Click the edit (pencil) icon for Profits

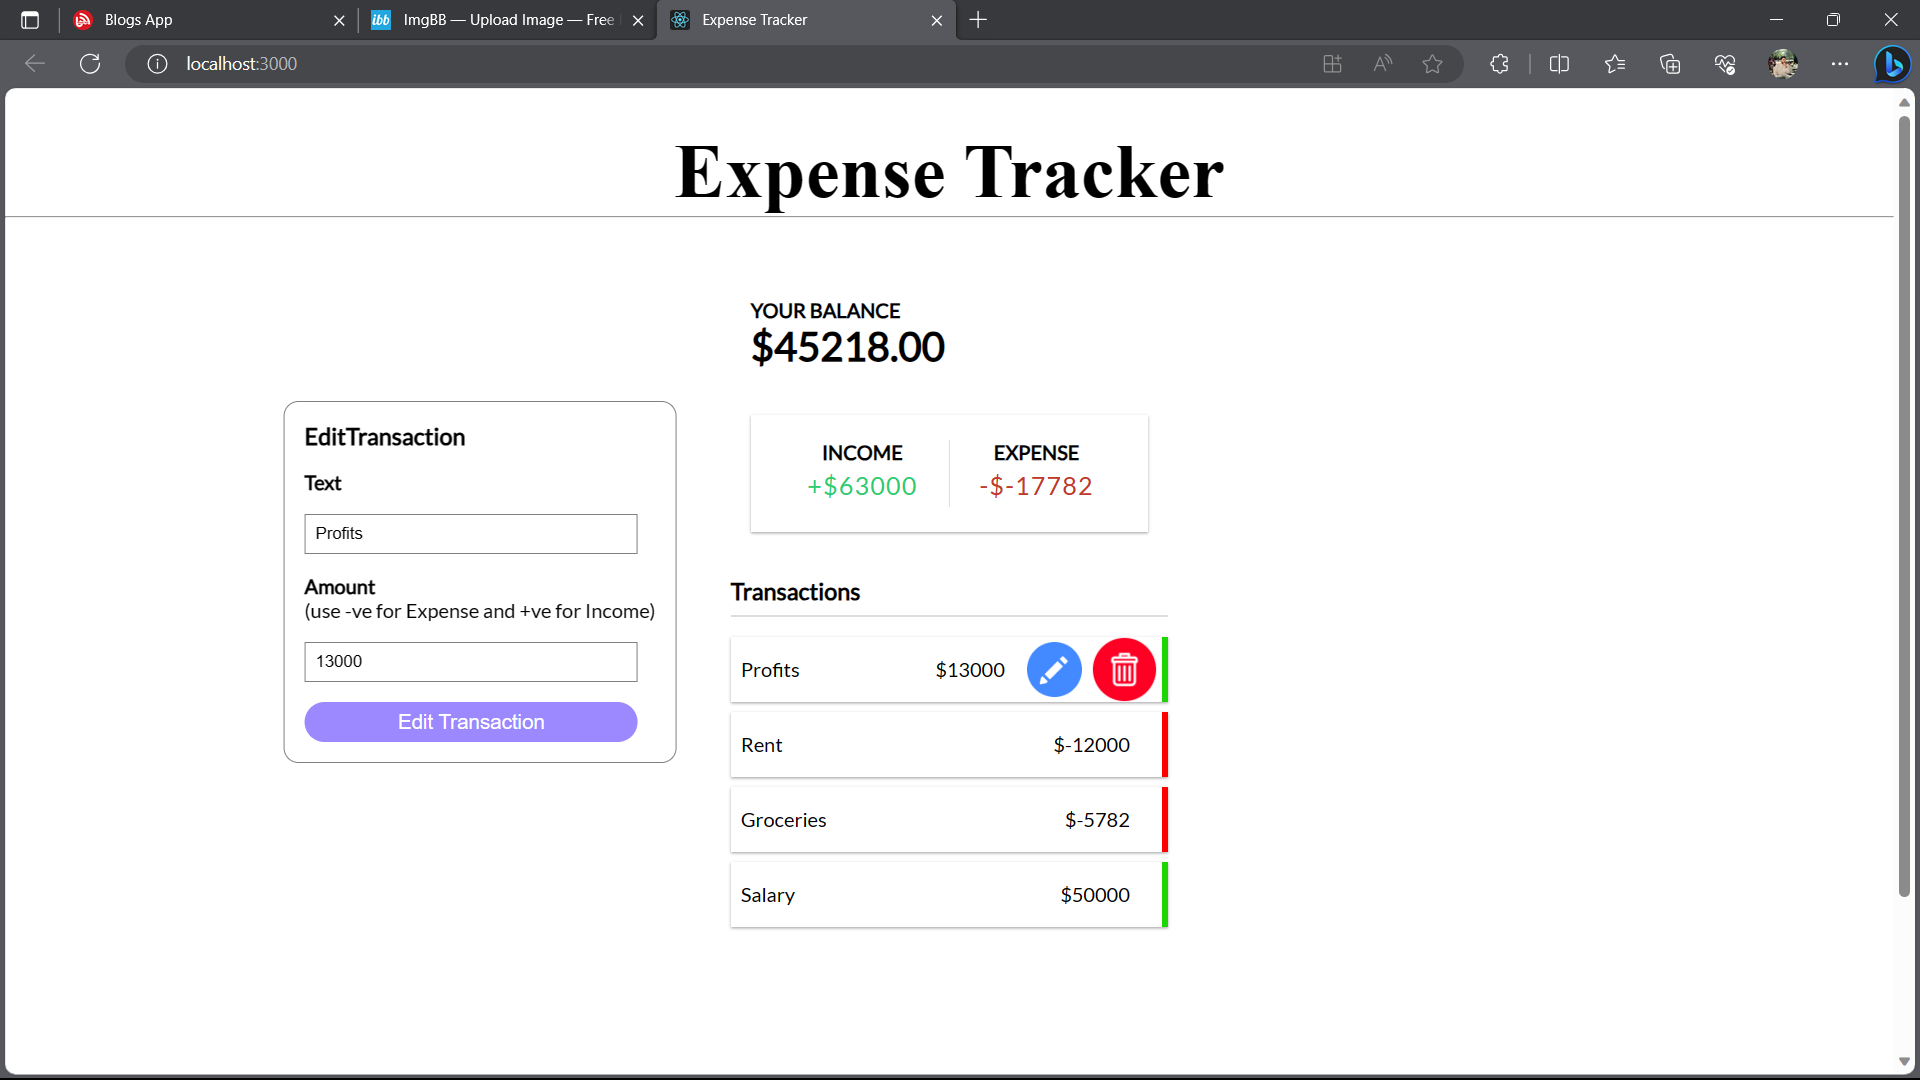1052,669
